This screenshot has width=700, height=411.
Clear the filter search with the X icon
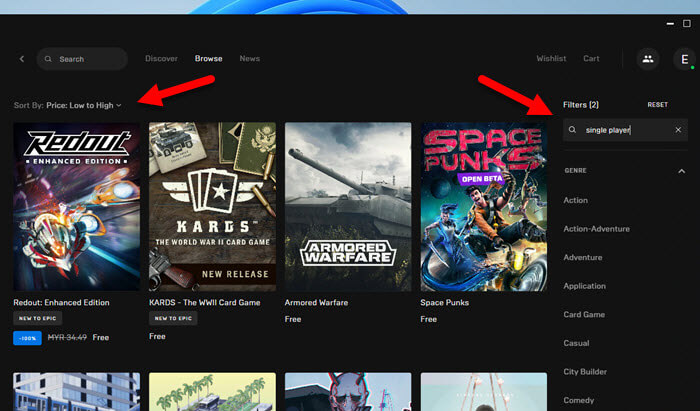coord(678,130)
